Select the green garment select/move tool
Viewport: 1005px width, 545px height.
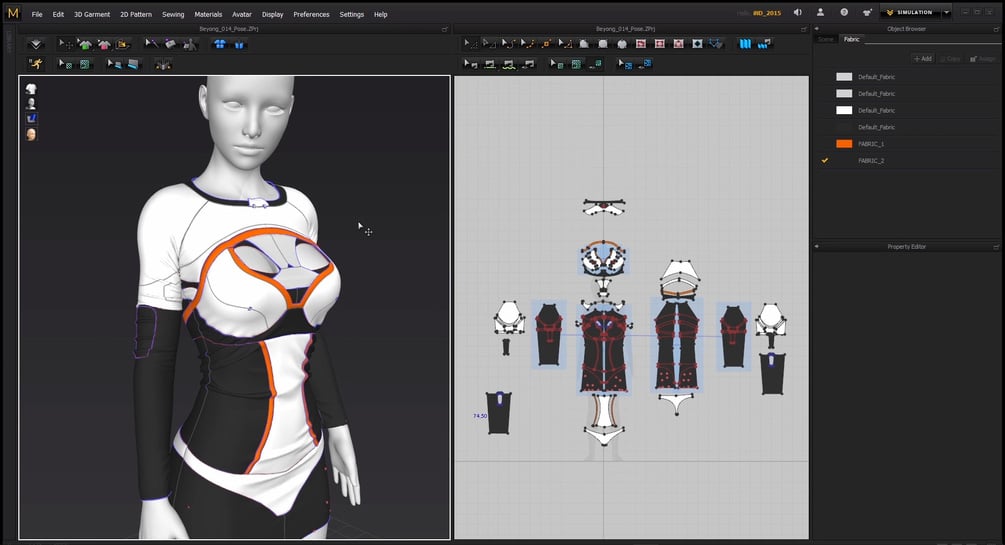point(85,44)
